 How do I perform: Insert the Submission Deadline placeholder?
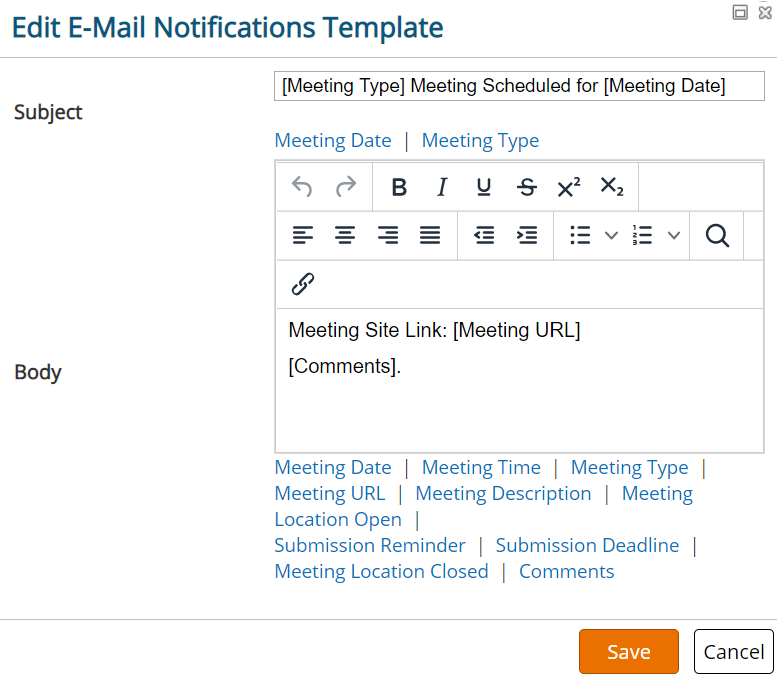[587, 545]
